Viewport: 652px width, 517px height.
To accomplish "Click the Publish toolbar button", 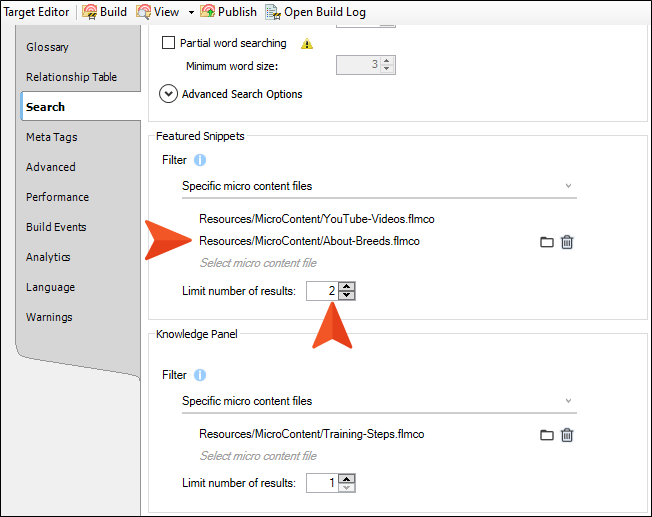I will pyautogui.click(x=228, y=12).
